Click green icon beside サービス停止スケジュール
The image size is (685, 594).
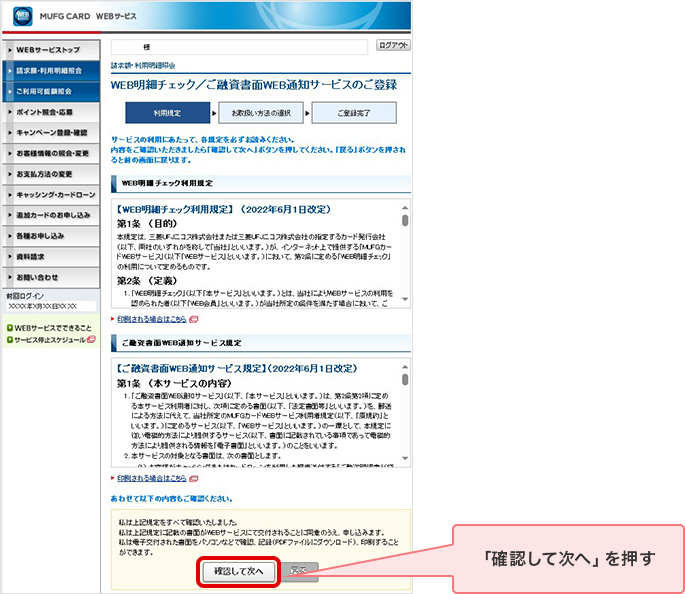click(x=9, y=340)
